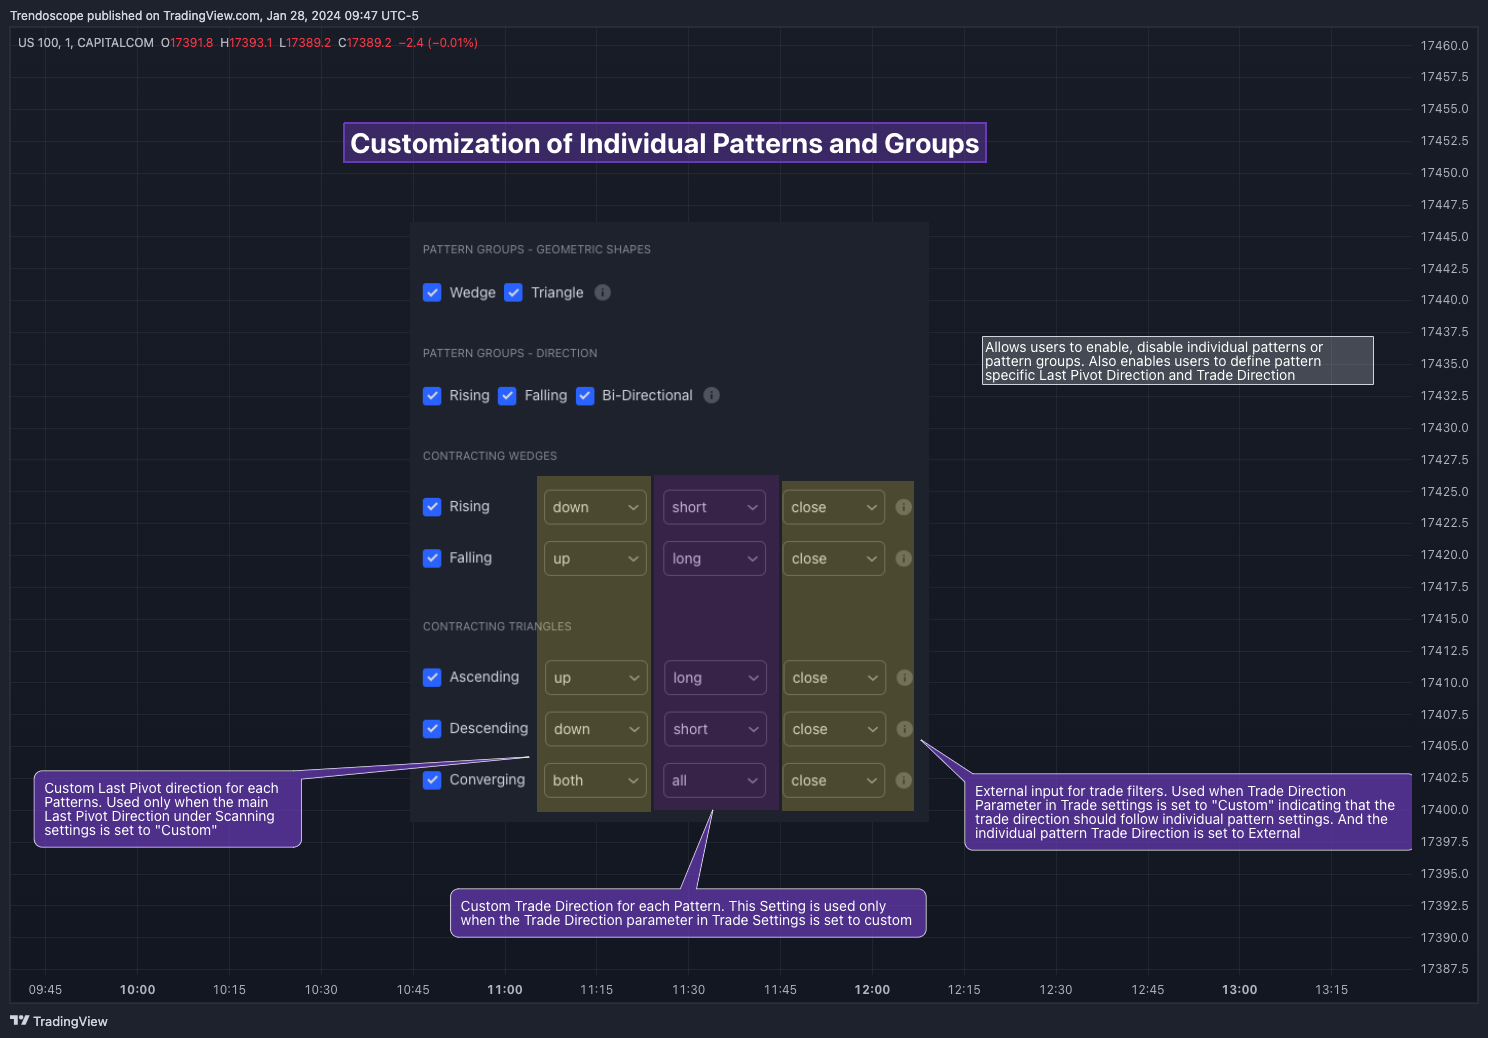Uncheck the Converging triangle checkbox
The width and height of the screenshot is (1488, 1038).
(432, 780)
